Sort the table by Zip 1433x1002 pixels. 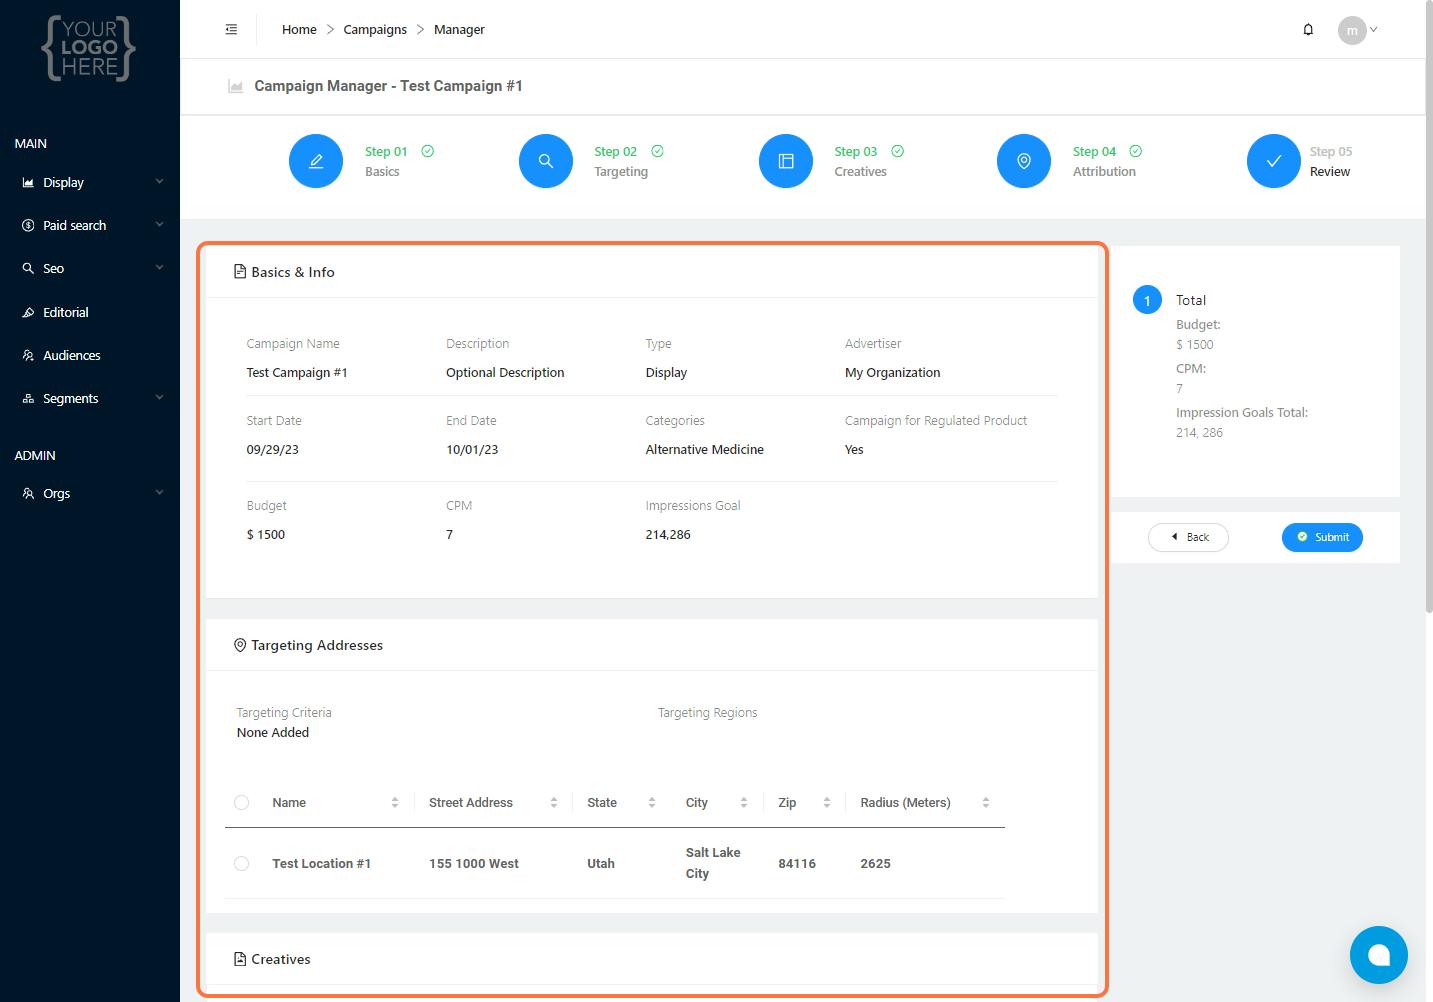827,803
